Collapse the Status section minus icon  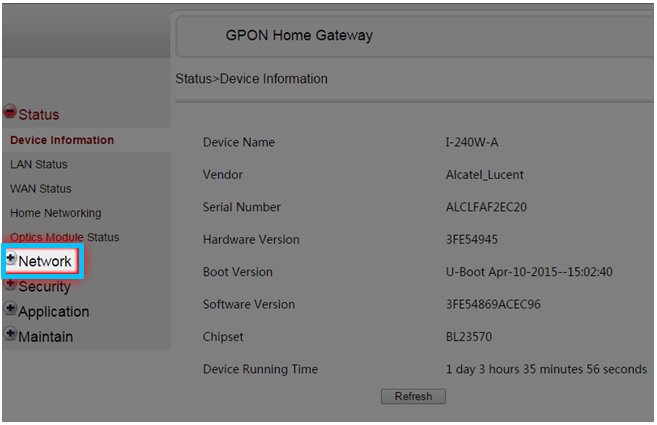[x=10, y=111]
